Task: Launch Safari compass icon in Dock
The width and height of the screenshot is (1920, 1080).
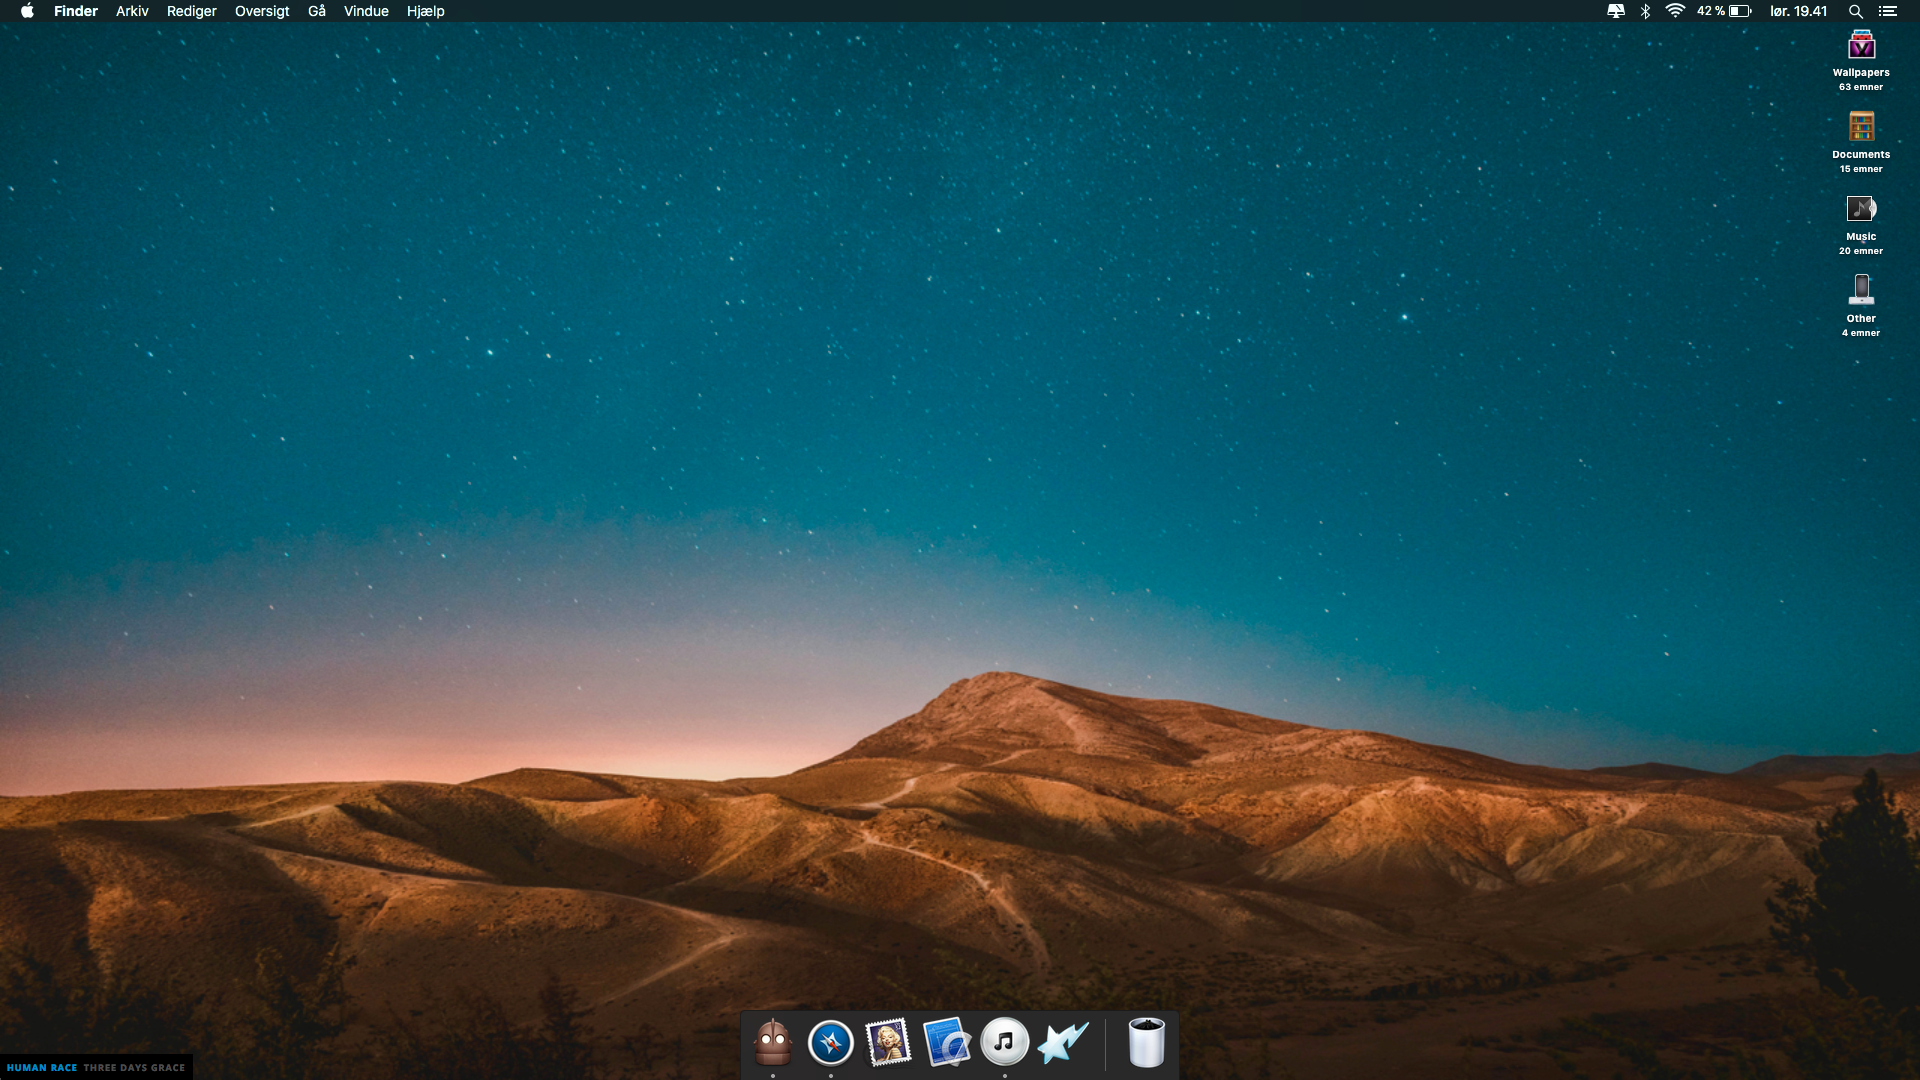Action: (831, 1043)
